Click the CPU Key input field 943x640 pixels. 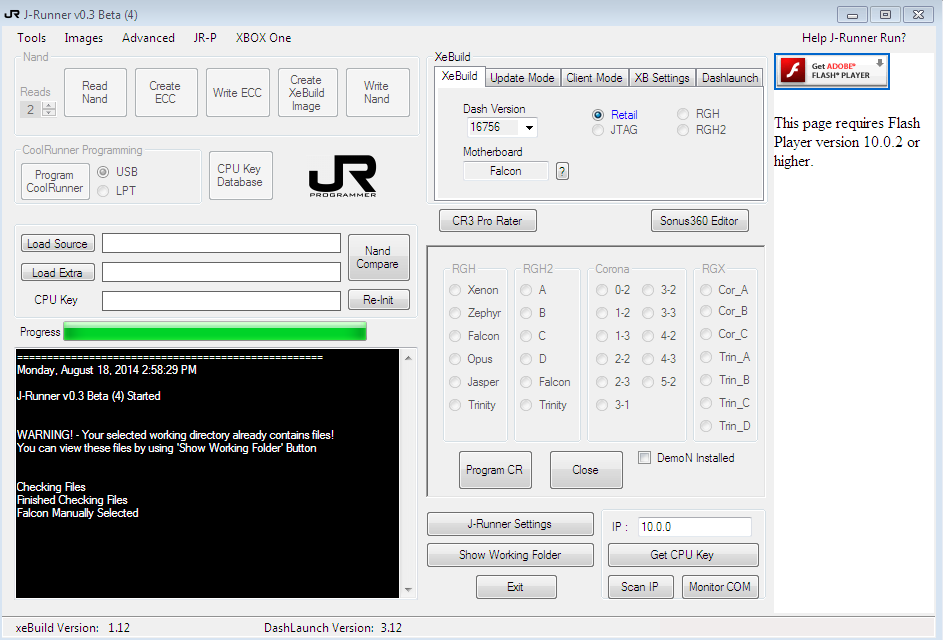point(221,301)
